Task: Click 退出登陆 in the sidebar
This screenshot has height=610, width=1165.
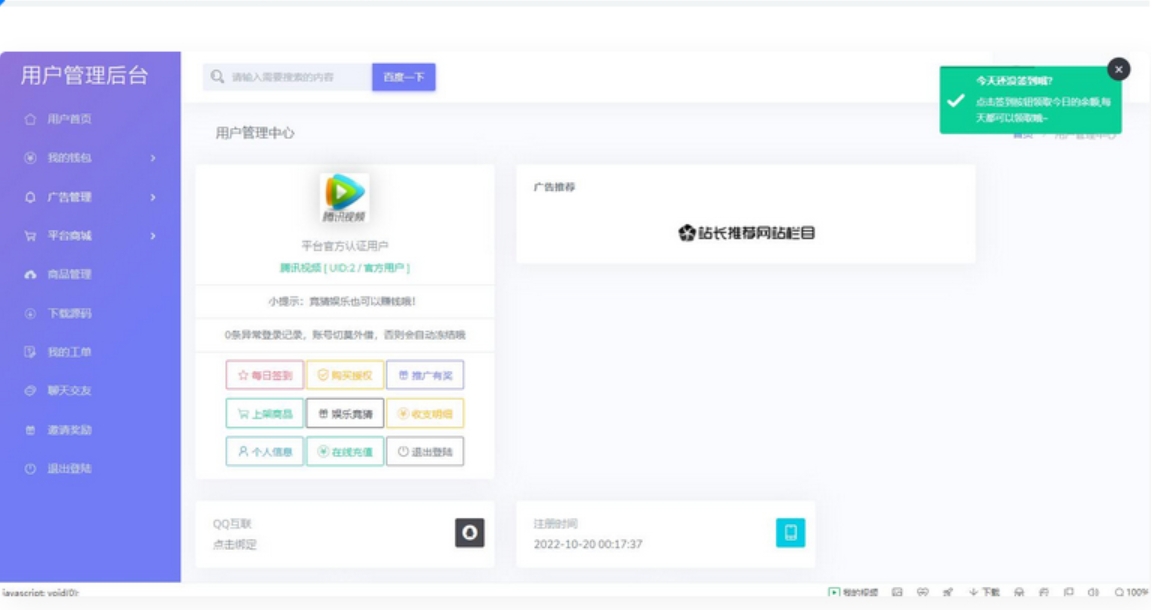Action: pos(68,469)
